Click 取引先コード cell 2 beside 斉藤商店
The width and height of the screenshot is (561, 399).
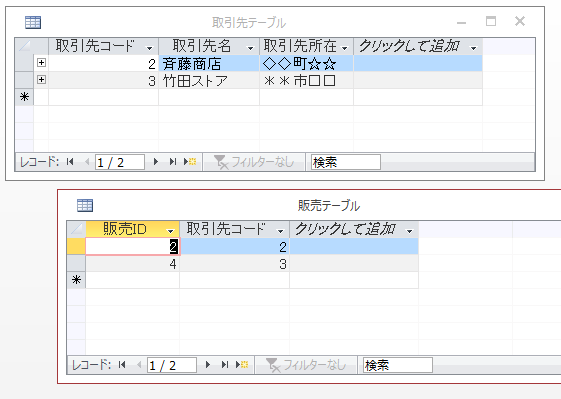[x=103, y=63]
